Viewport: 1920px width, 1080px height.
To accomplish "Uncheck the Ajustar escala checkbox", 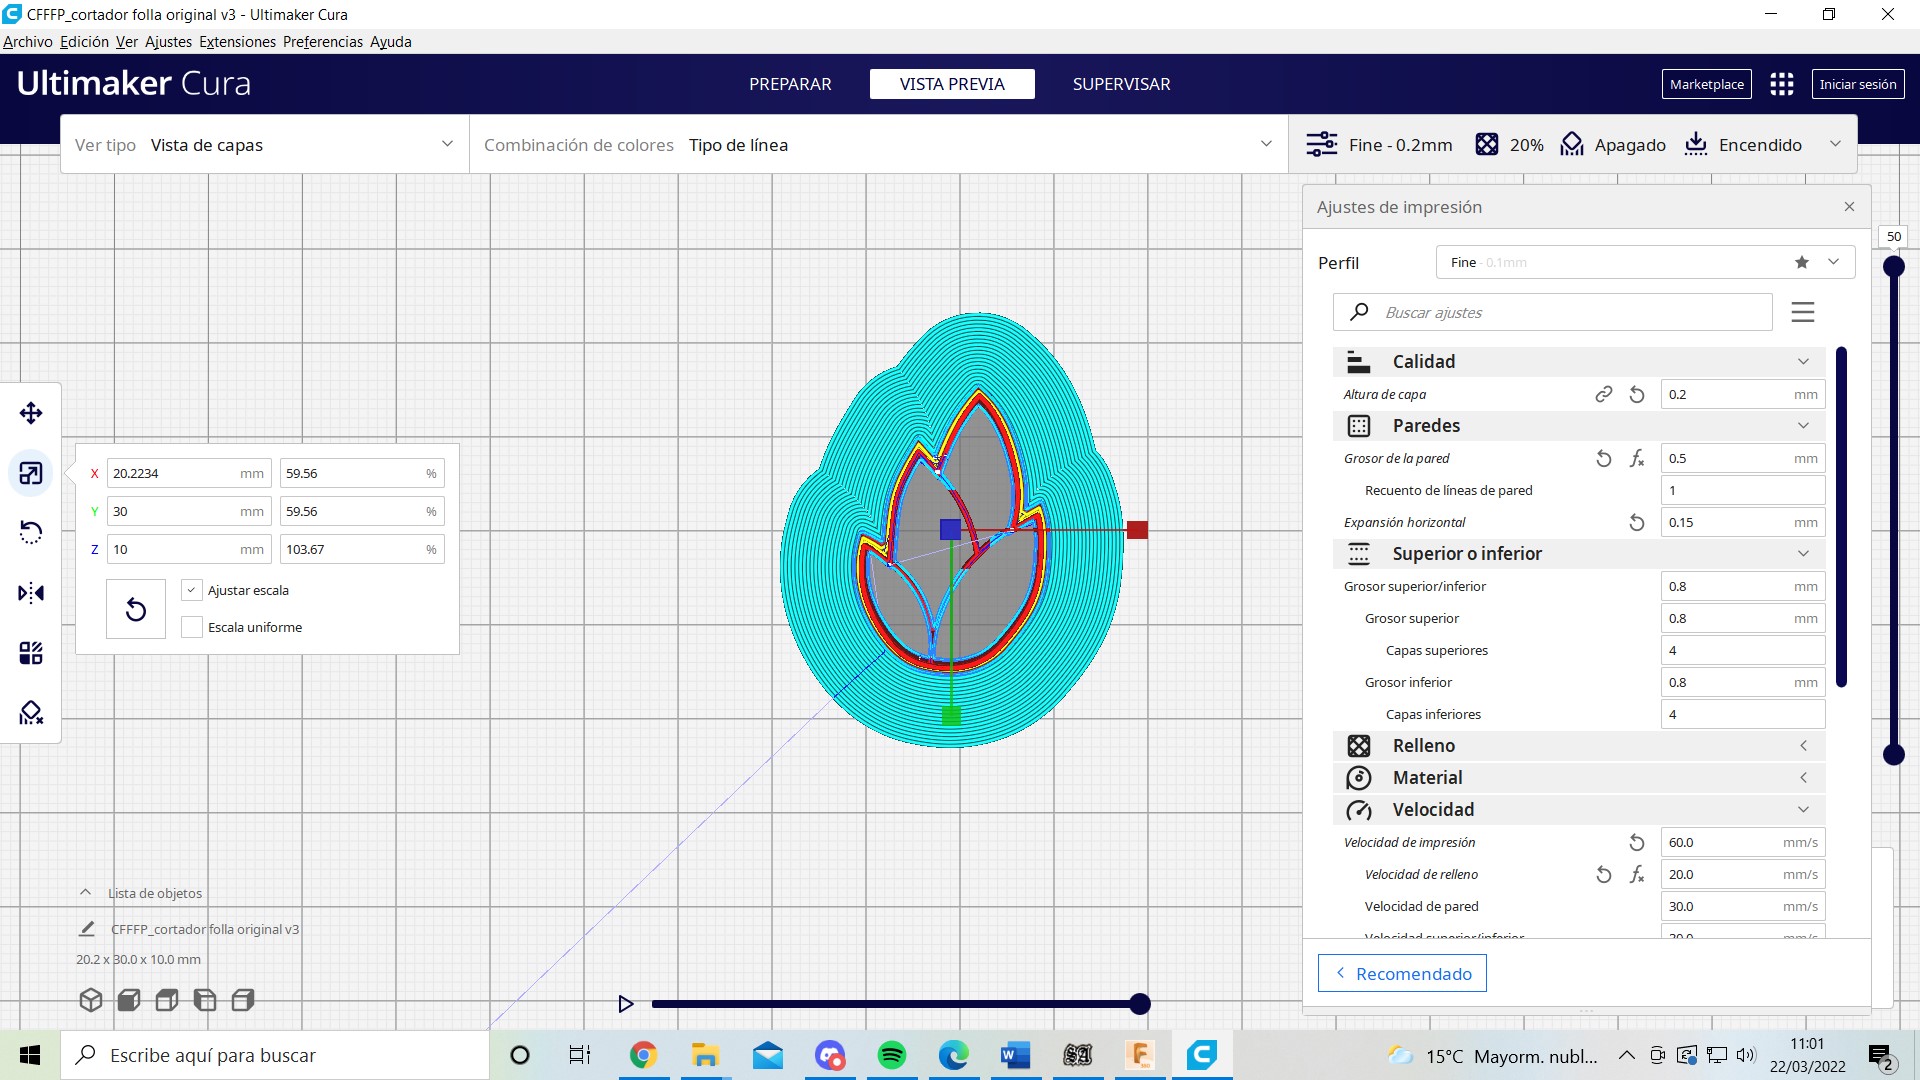I will pyautogui.click(x=192, y=590).
